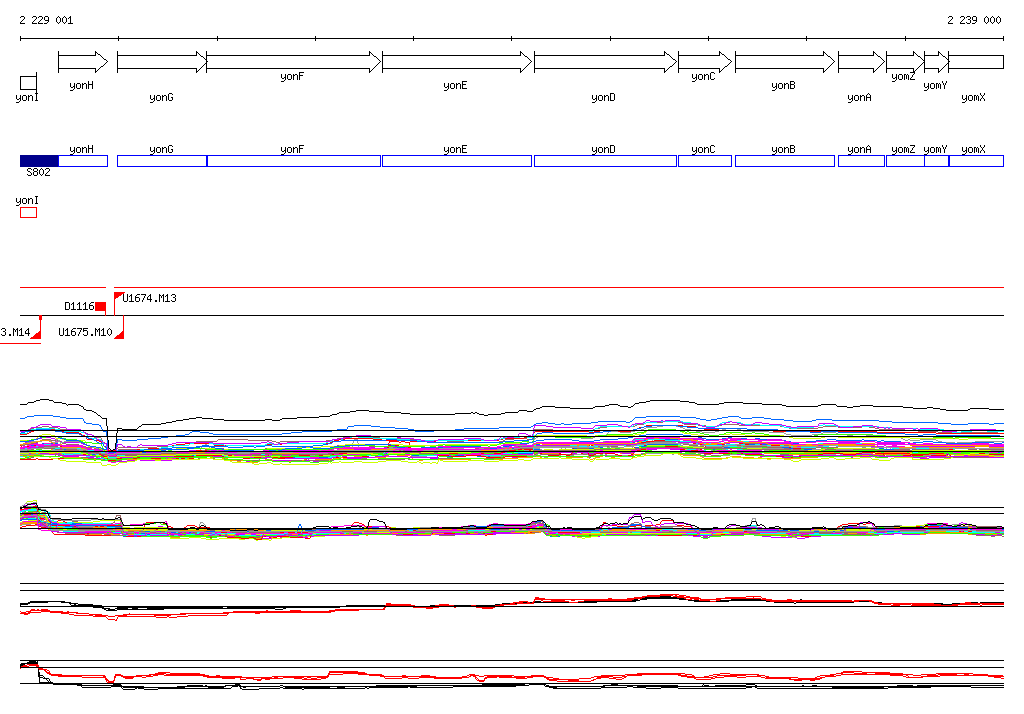The height and width of the screenshot is (714, 1024).
Task: Select the blue yonB segment box
Action: [x=785, y=161]
